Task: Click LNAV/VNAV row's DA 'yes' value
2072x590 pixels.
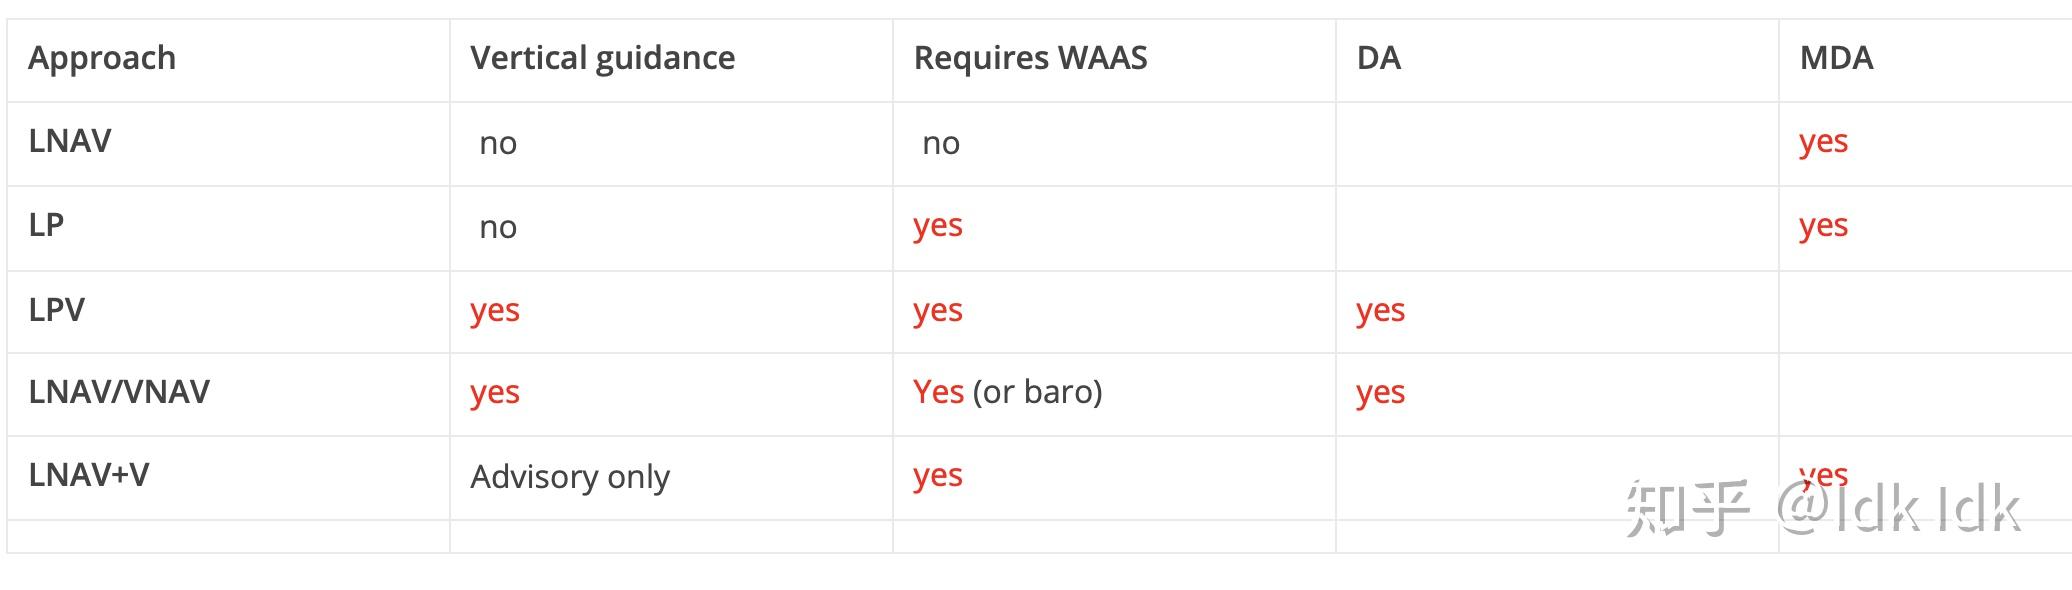Action: tap(1380, 393)
